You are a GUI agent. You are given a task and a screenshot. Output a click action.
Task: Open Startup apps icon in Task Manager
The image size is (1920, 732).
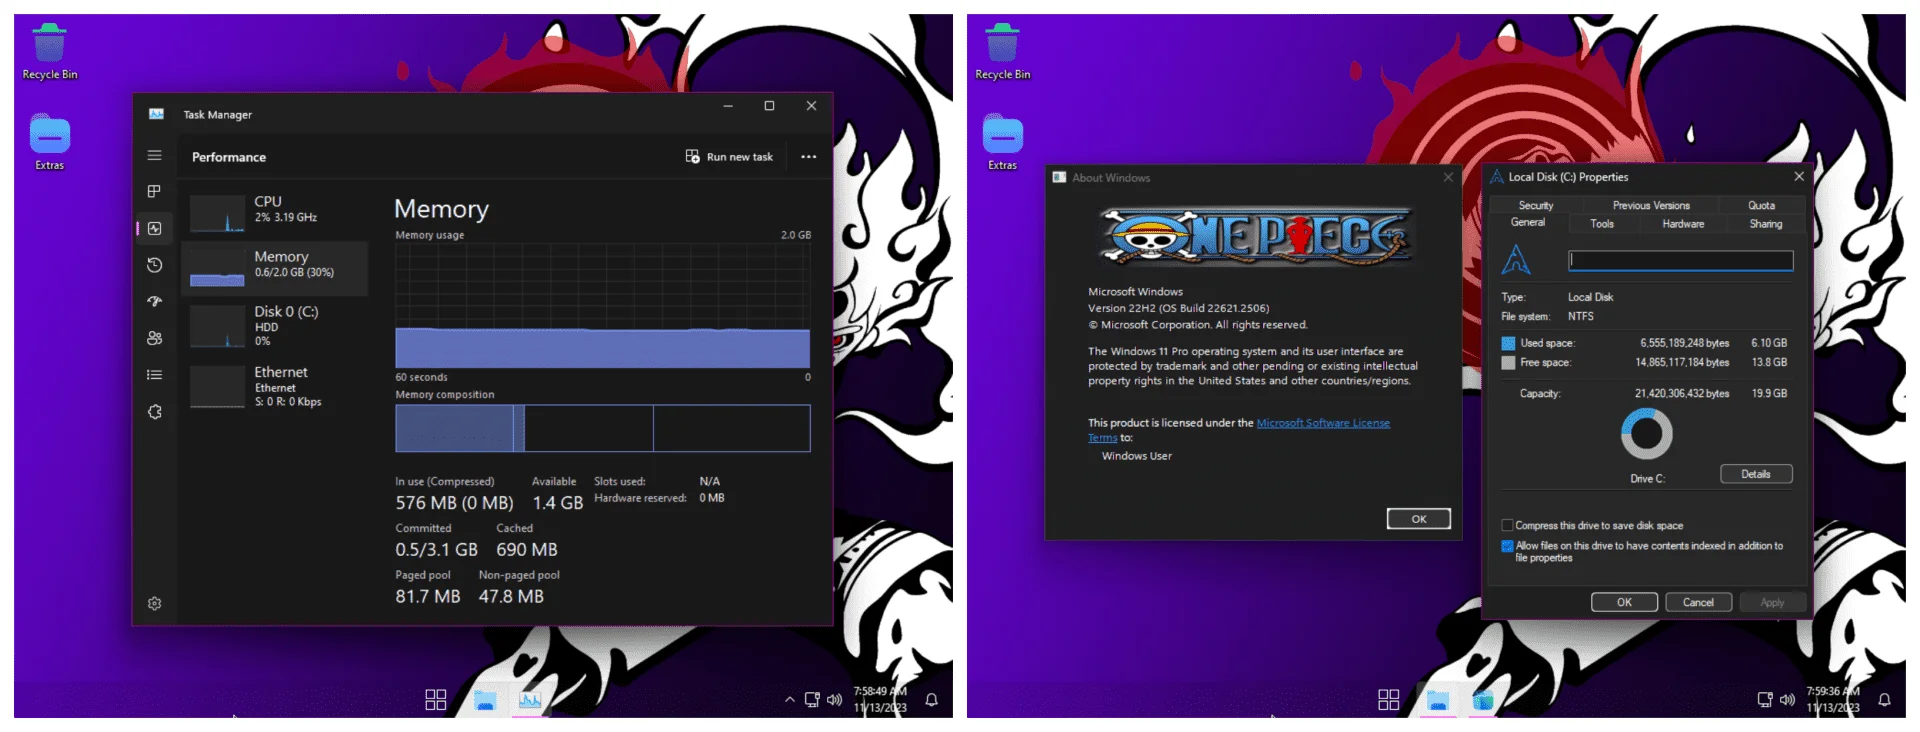154,301
